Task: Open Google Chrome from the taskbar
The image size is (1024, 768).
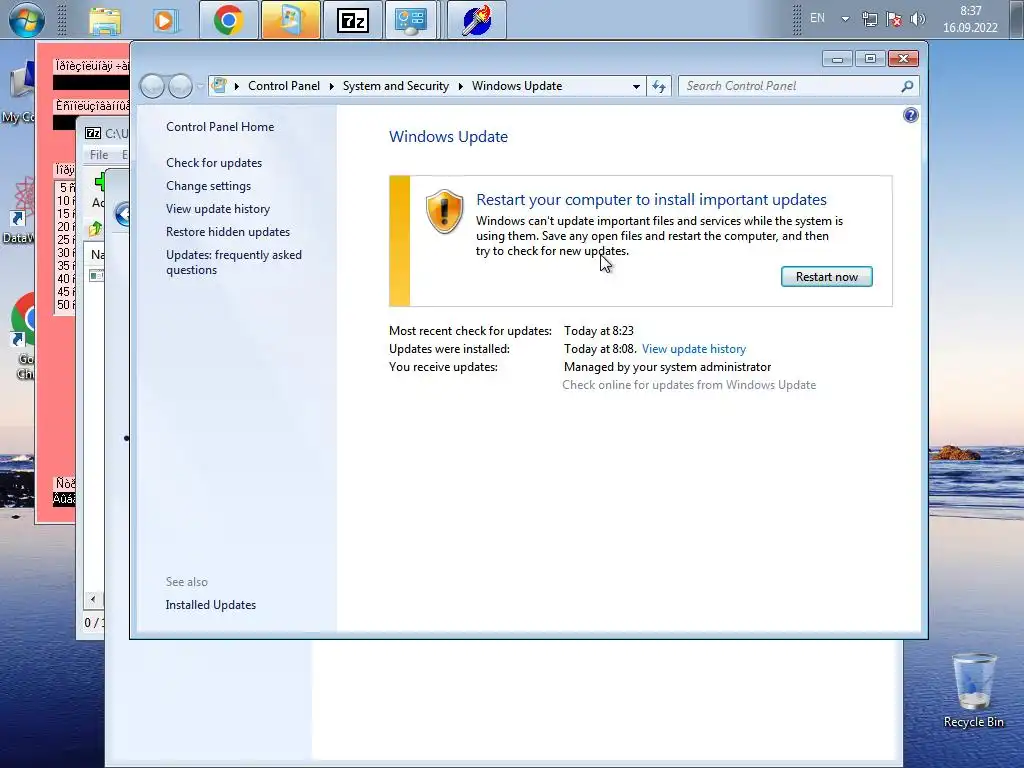Action: point(228,20)
